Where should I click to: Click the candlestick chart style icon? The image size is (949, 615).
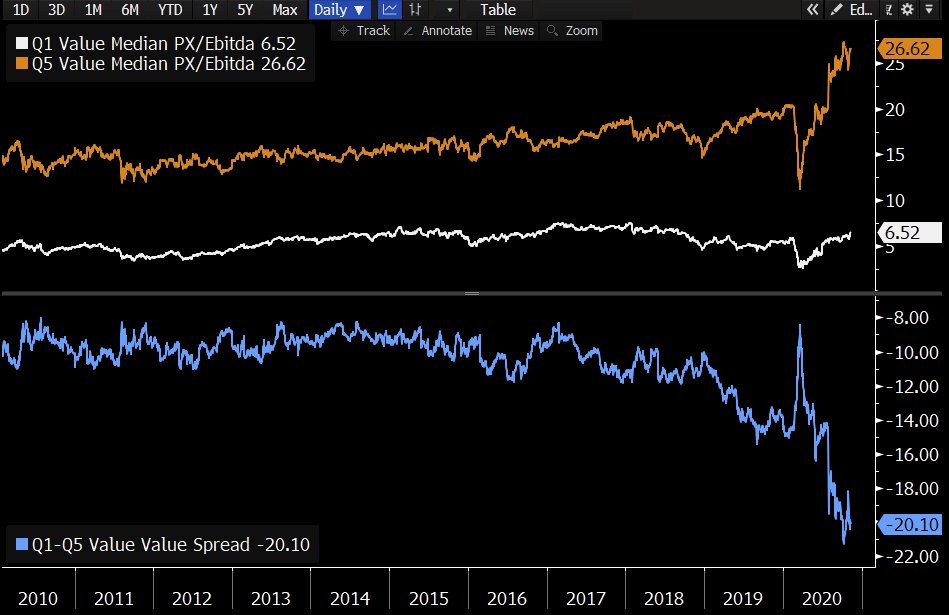415,10
